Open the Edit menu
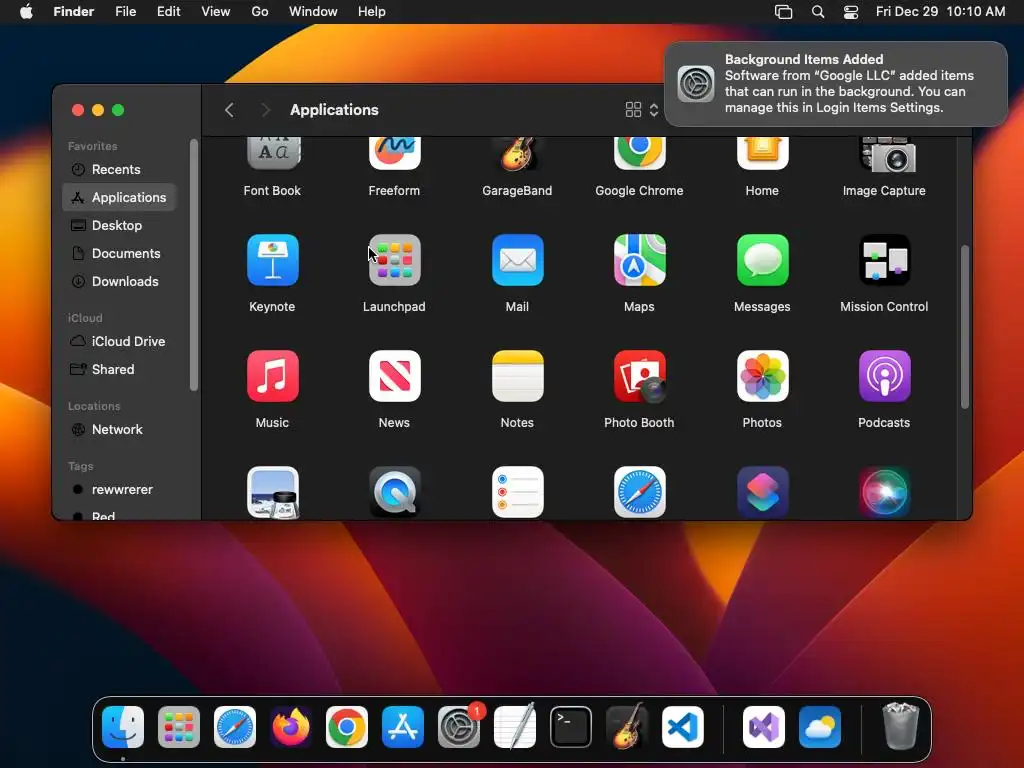The height and width of the screenshot is (768, 1024). (x=168, y=12)
